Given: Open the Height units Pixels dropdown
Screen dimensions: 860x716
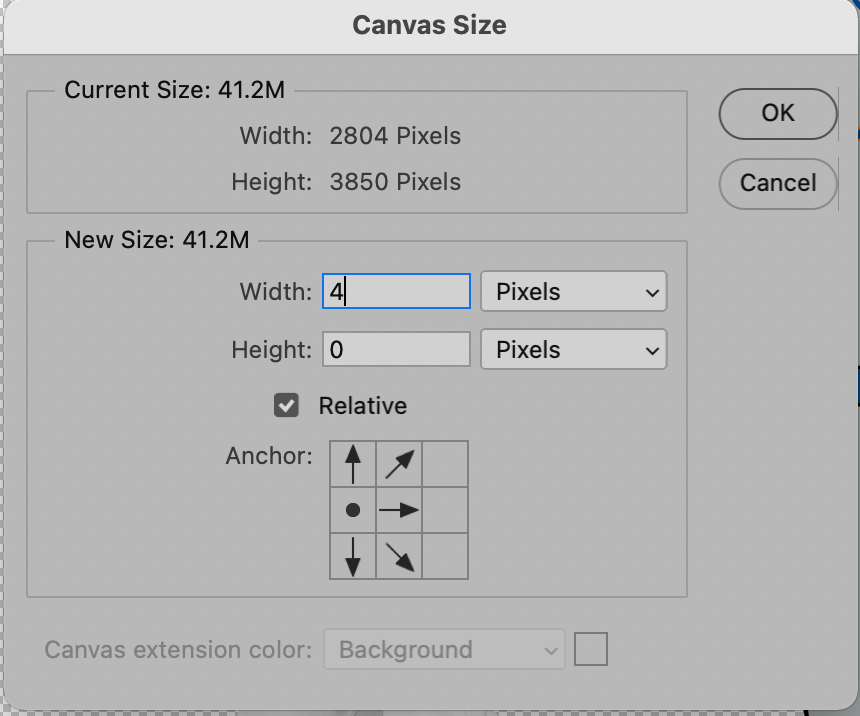Looking at the screenshot, I should (x=573, y=349).
